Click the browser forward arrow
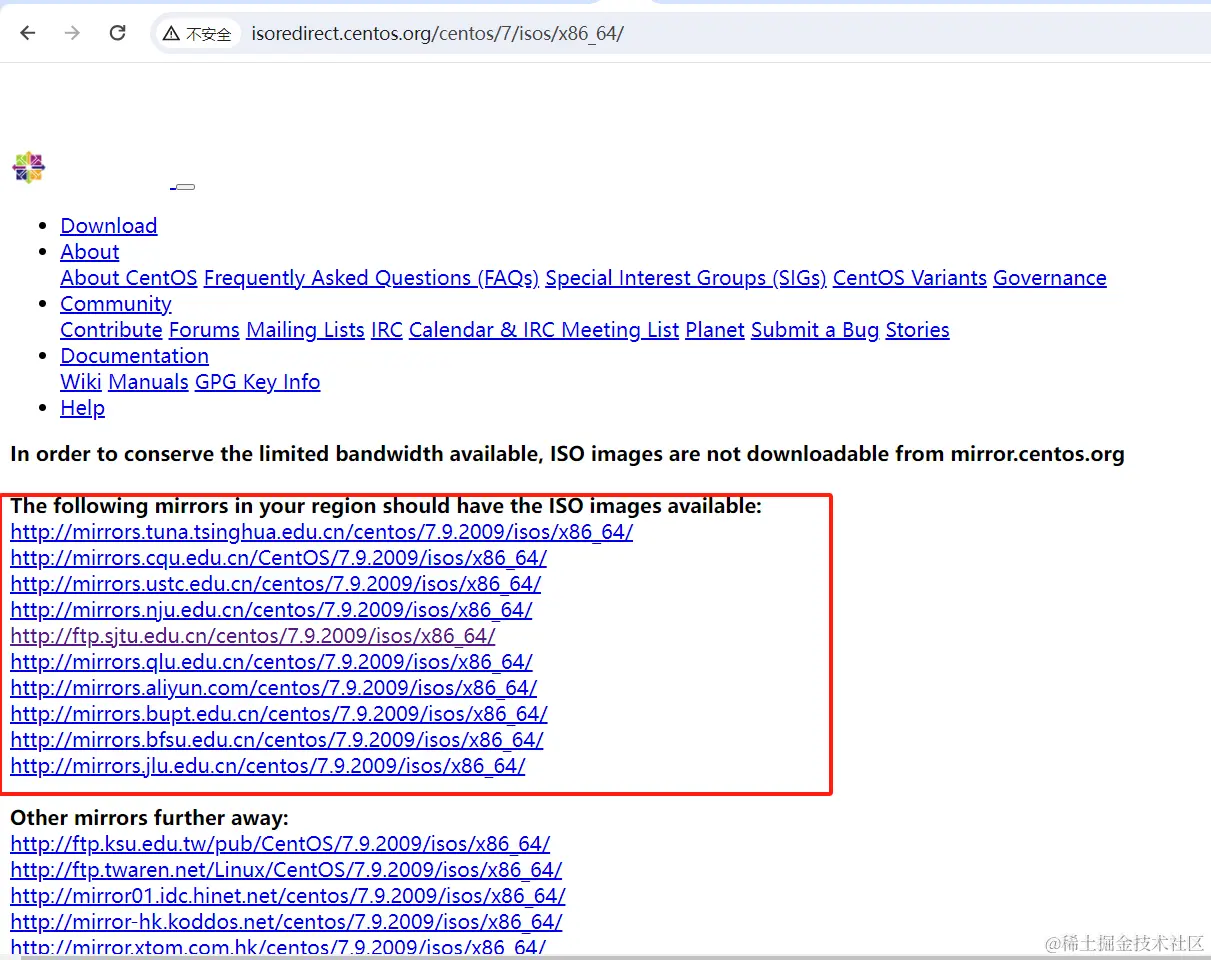Screen dimensions: 1211x960 72,33
